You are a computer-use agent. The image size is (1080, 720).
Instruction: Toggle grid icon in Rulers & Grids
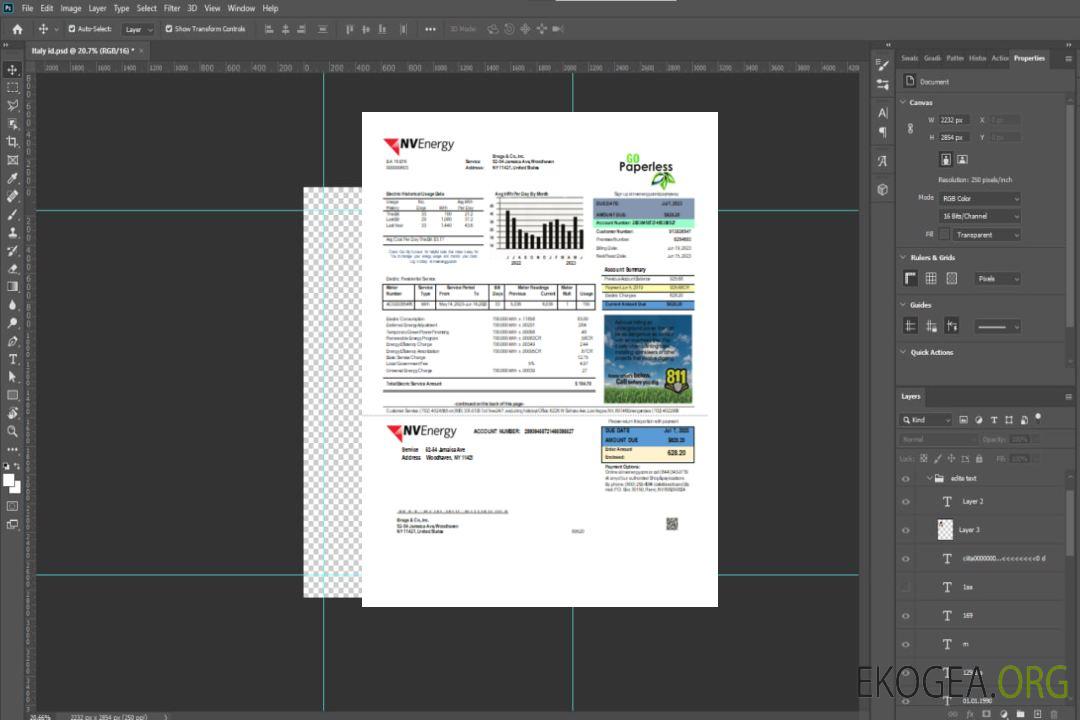click(x=931, y=278)
